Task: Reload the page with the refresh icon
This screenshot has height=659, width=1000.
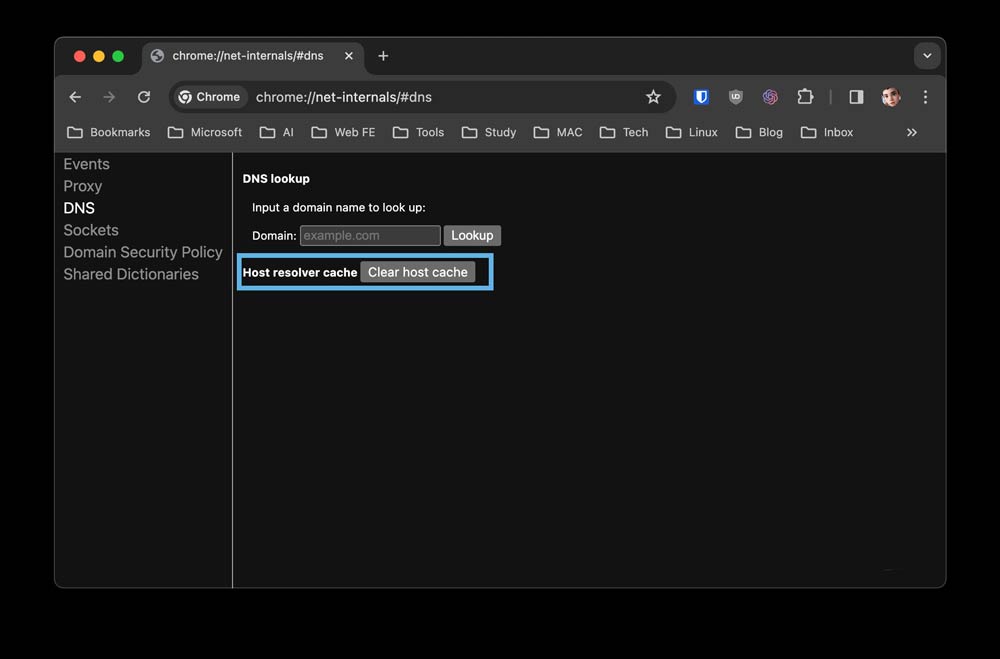Action: [x=144, y=97]
